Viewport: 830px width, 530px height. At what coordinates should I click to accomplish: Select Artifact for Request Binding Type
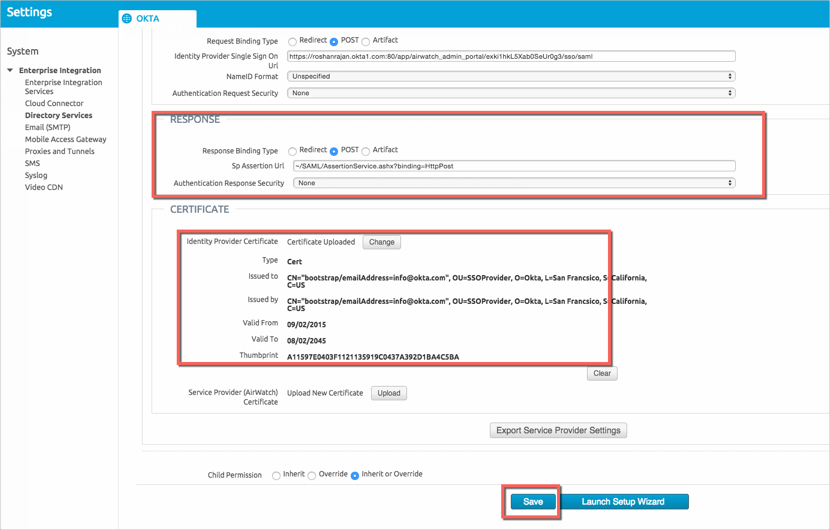pos(366,42)
